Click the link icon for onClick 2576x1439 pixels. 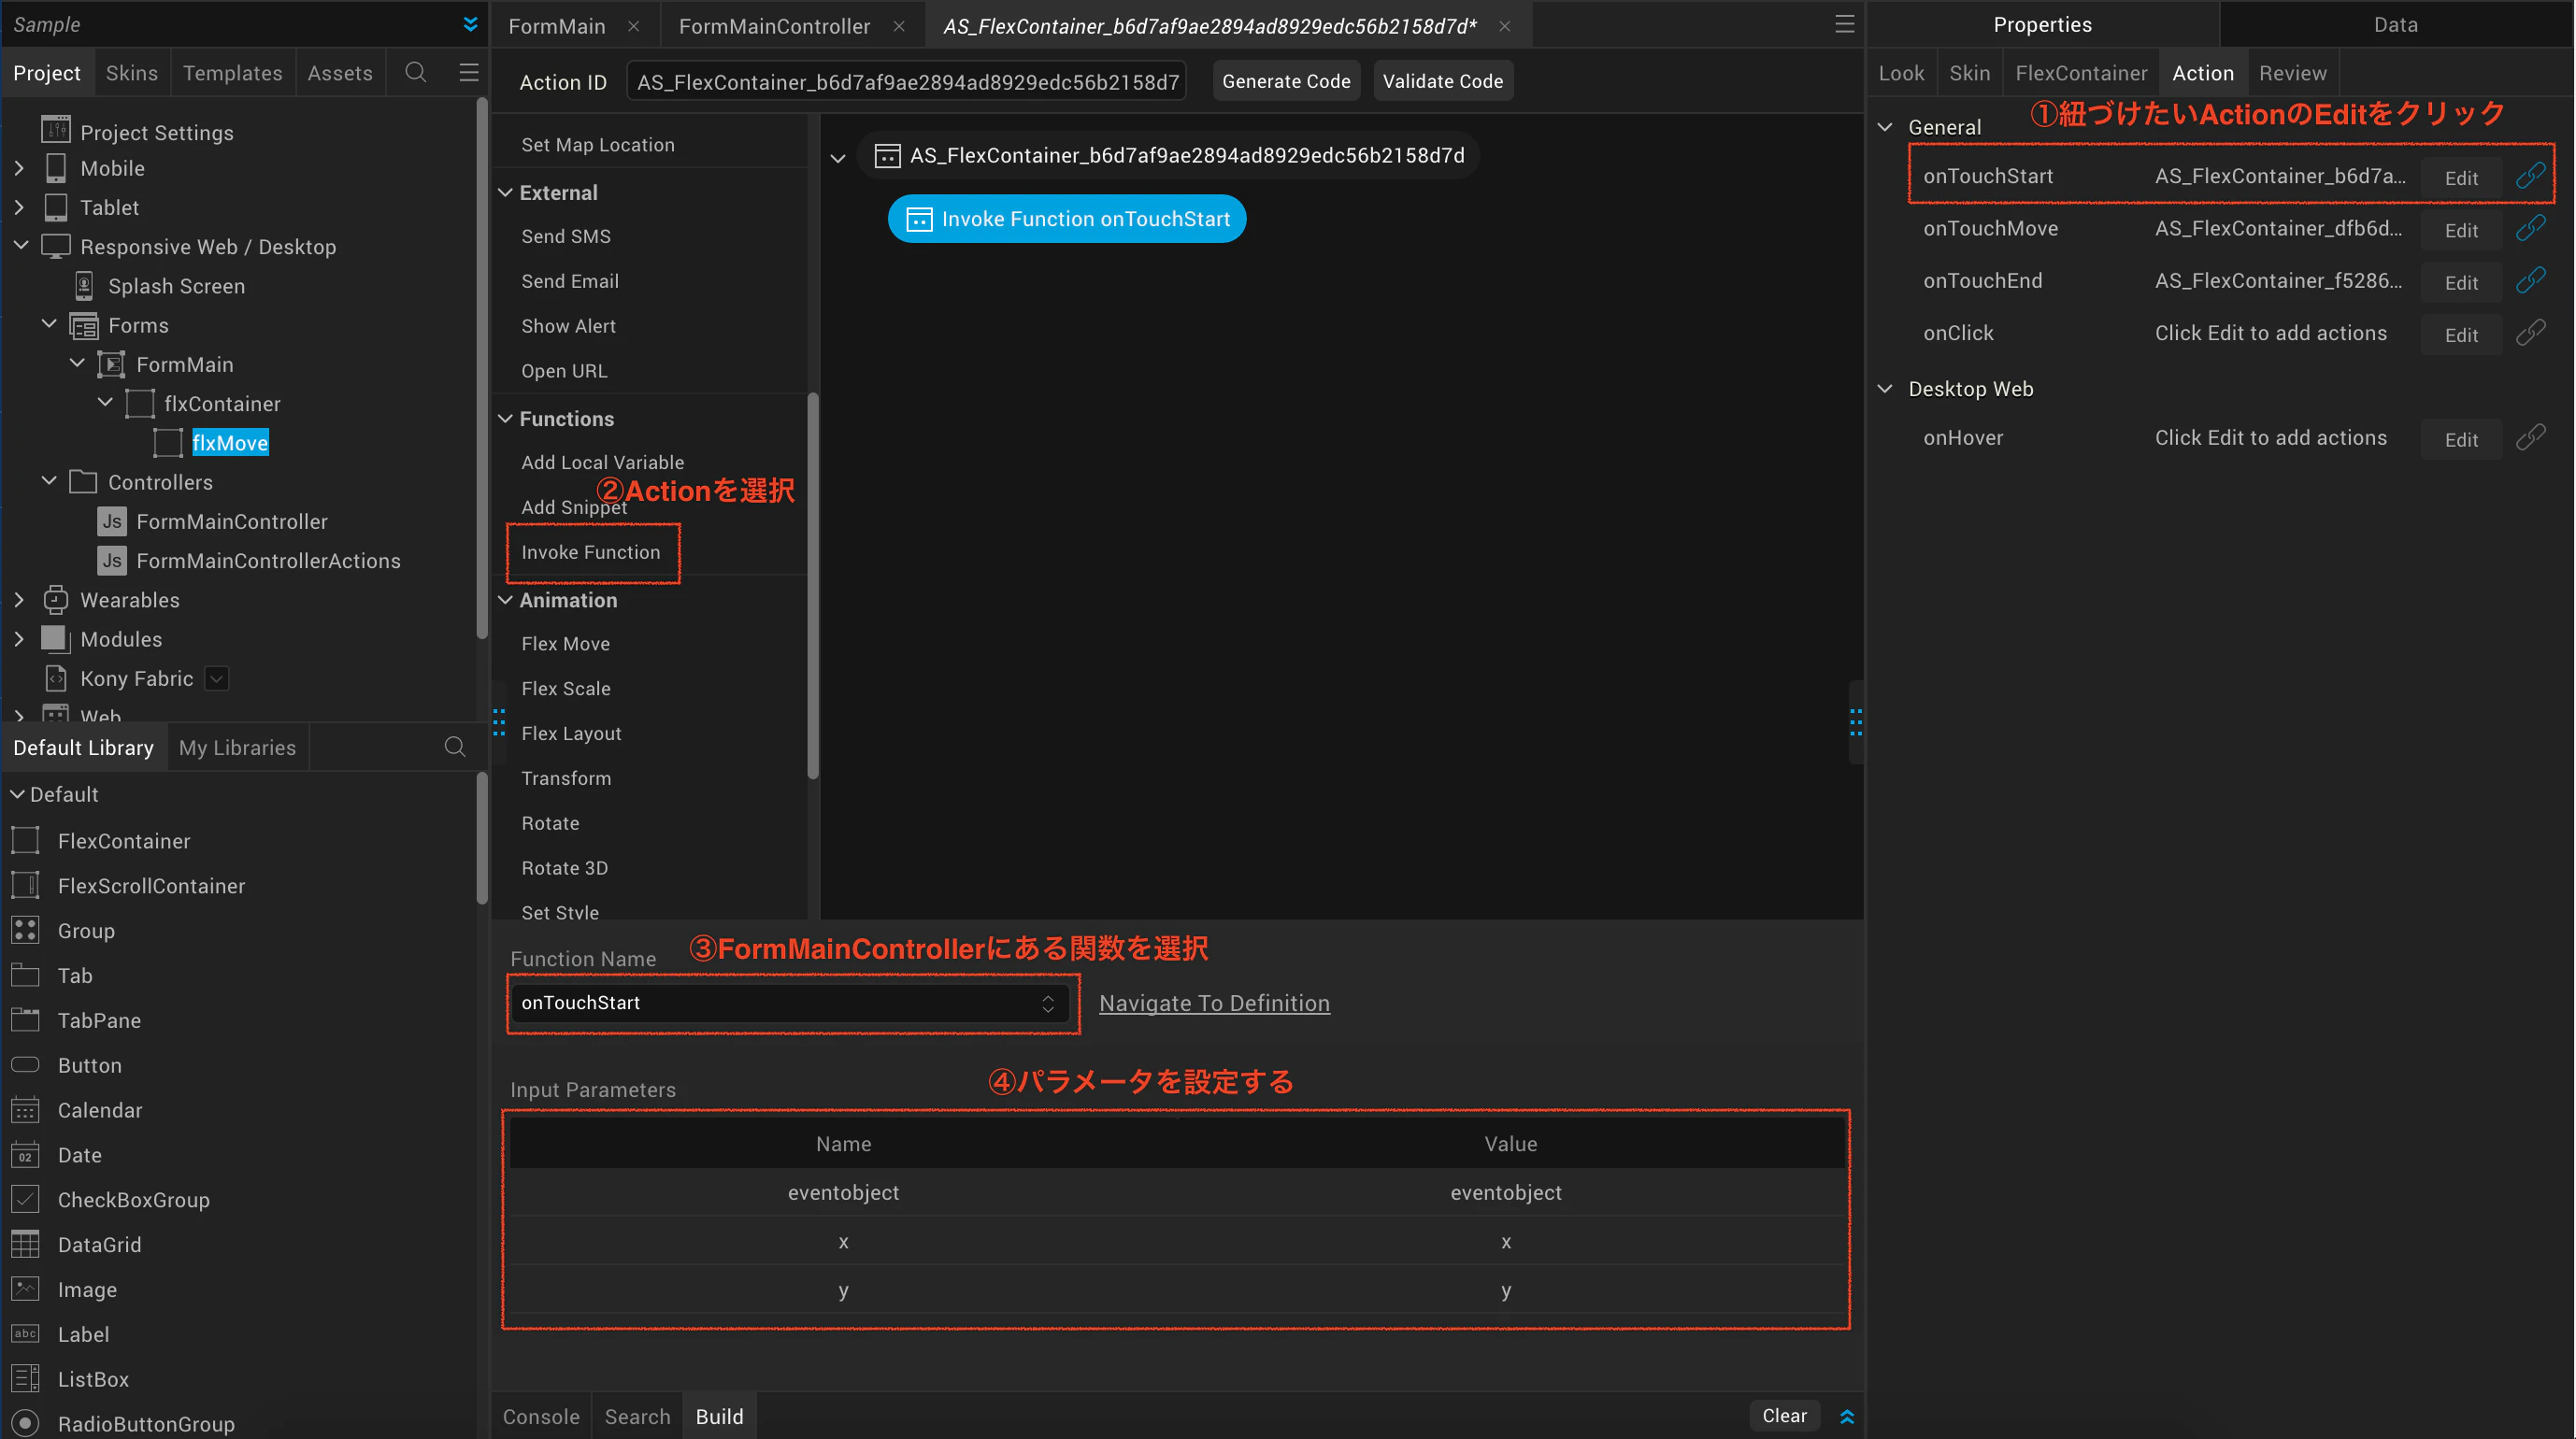2530,333
